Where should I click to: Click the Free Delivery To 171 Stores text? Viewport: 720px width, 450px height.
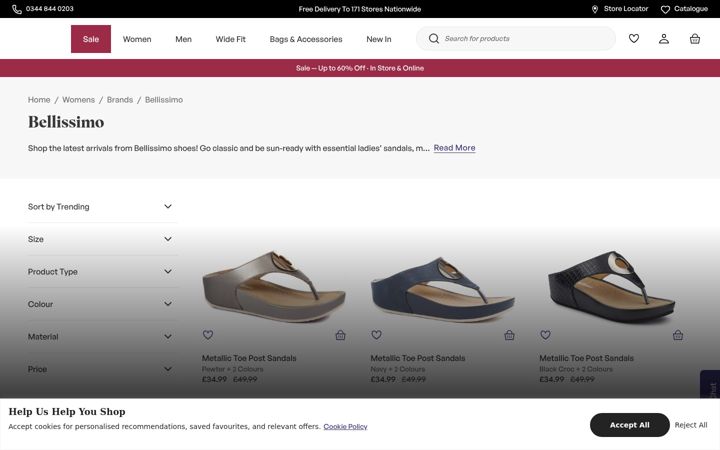coord(360,9)
